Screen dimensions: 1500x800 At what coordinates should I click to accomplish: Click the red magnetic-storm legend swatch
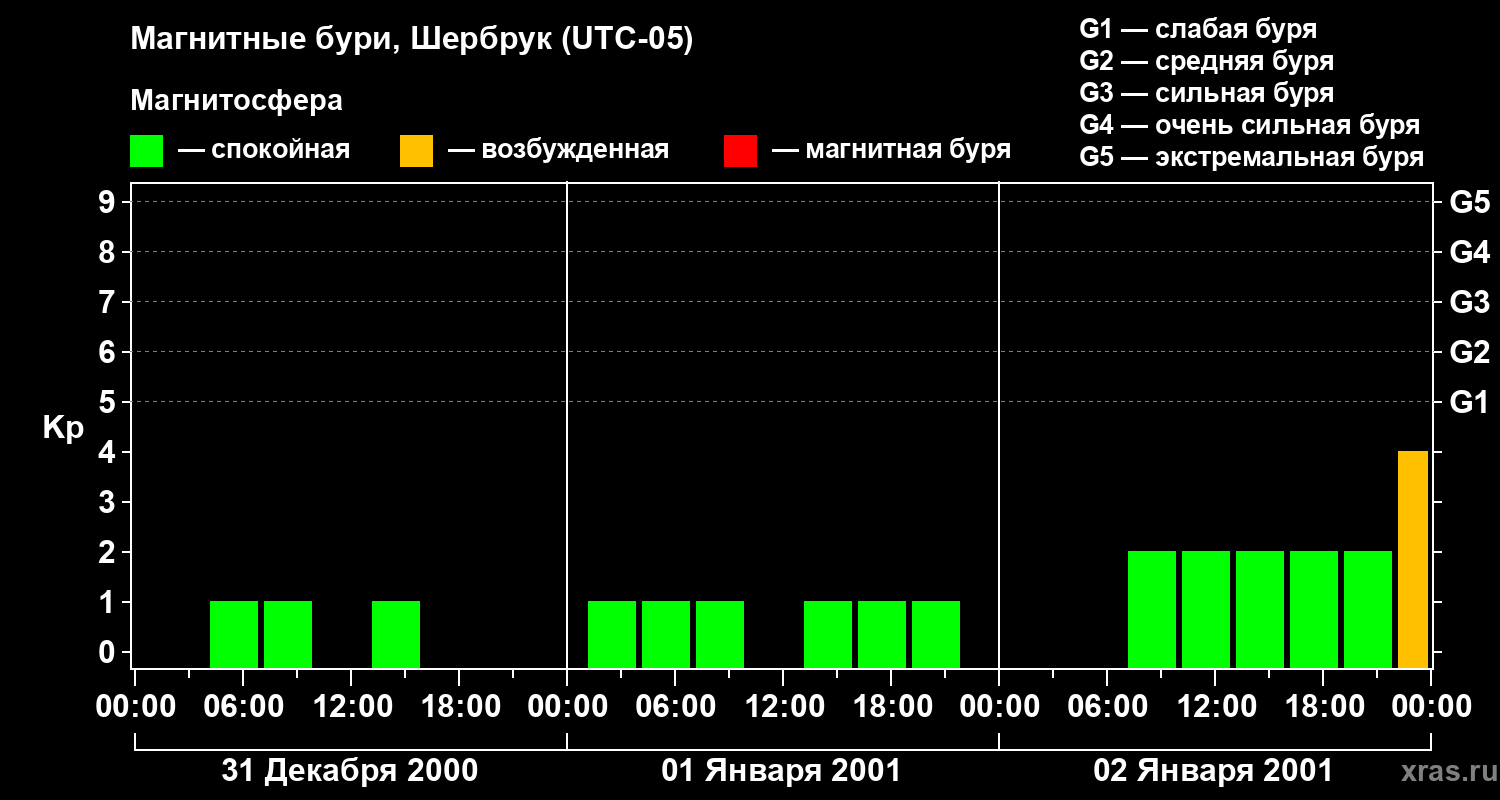pos(740,151)
